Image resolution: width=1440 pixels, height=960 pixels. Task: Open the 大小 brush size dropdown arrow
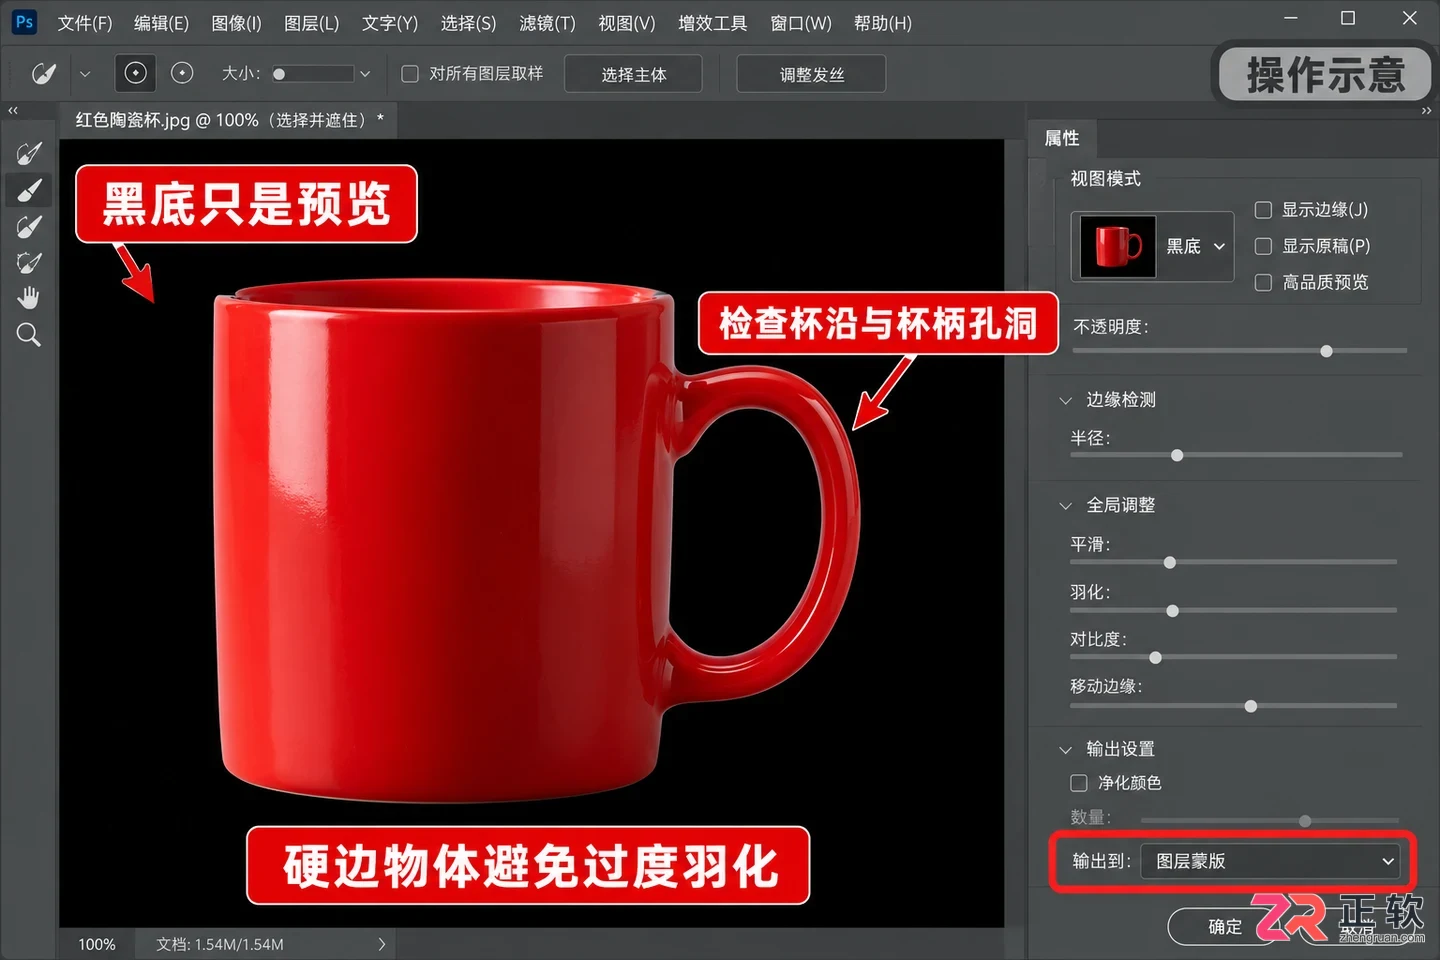point(365,74)
